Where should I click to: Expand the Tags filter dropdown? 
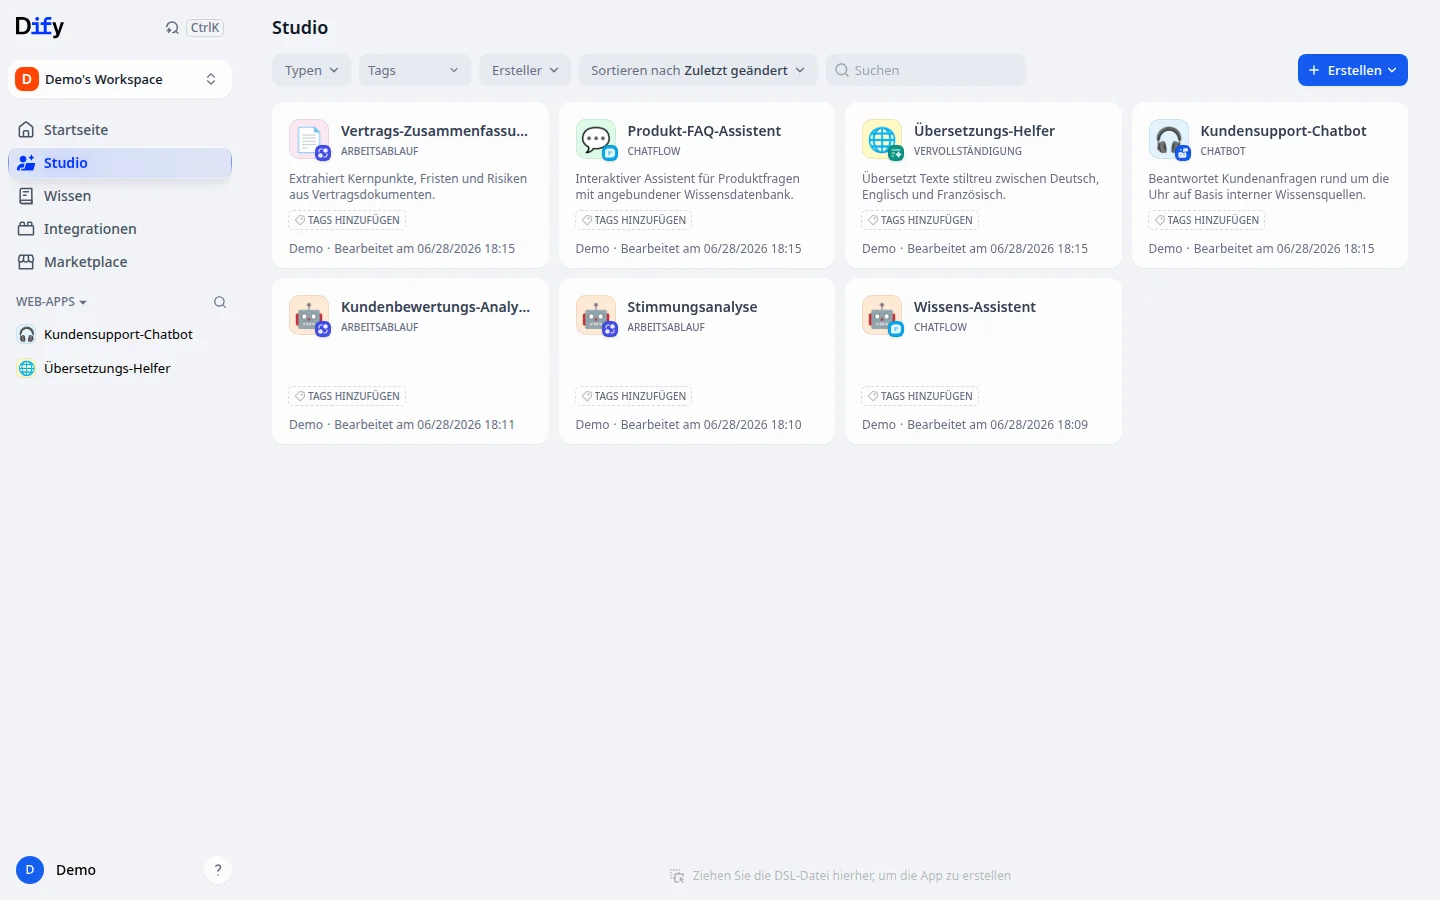pyautogui.click(x=414, y=70)
